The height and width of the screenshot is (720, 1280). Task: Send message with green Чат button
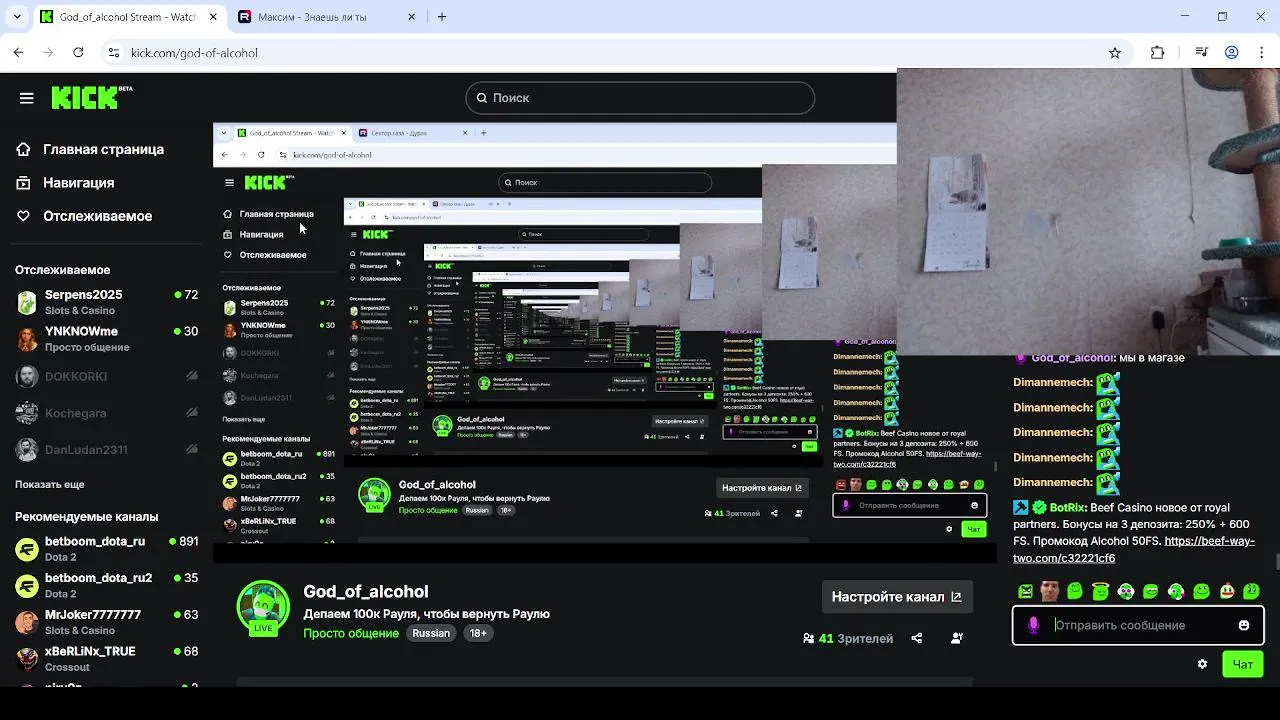click(1243, 664)
